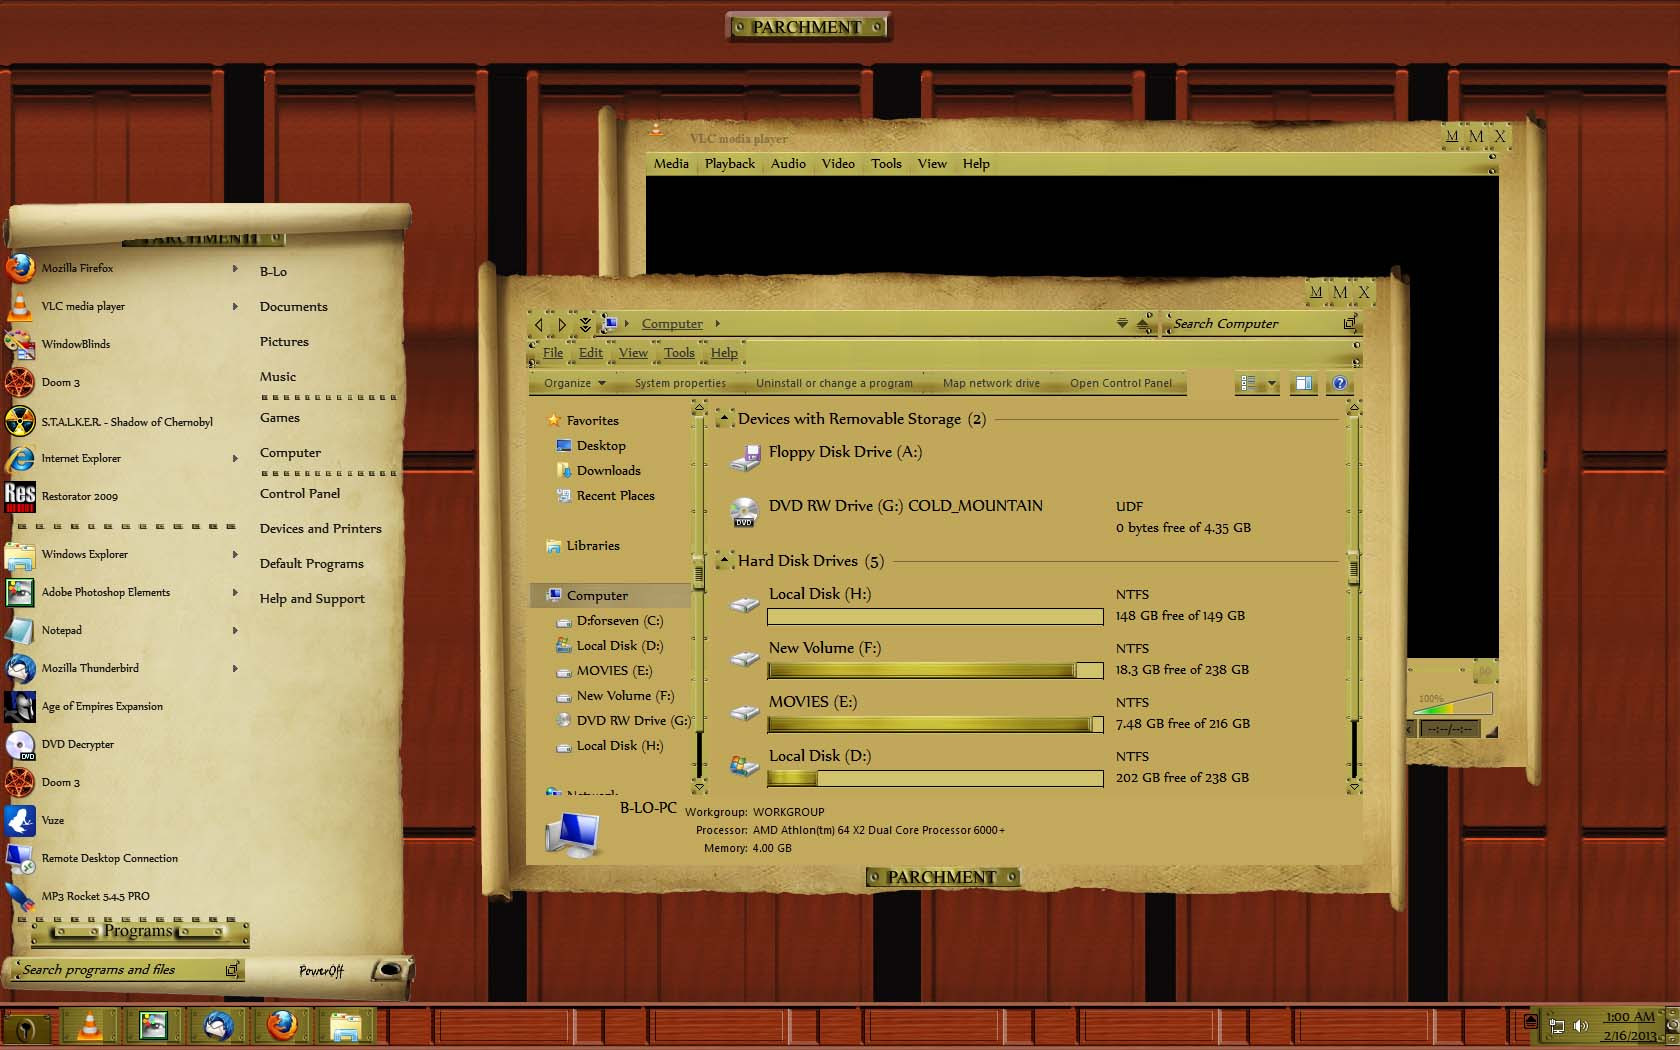Screen dimensions: 1680x1050
Task: Select Floppy Disk Drive (A:) icon
Action: click(745, 459)
